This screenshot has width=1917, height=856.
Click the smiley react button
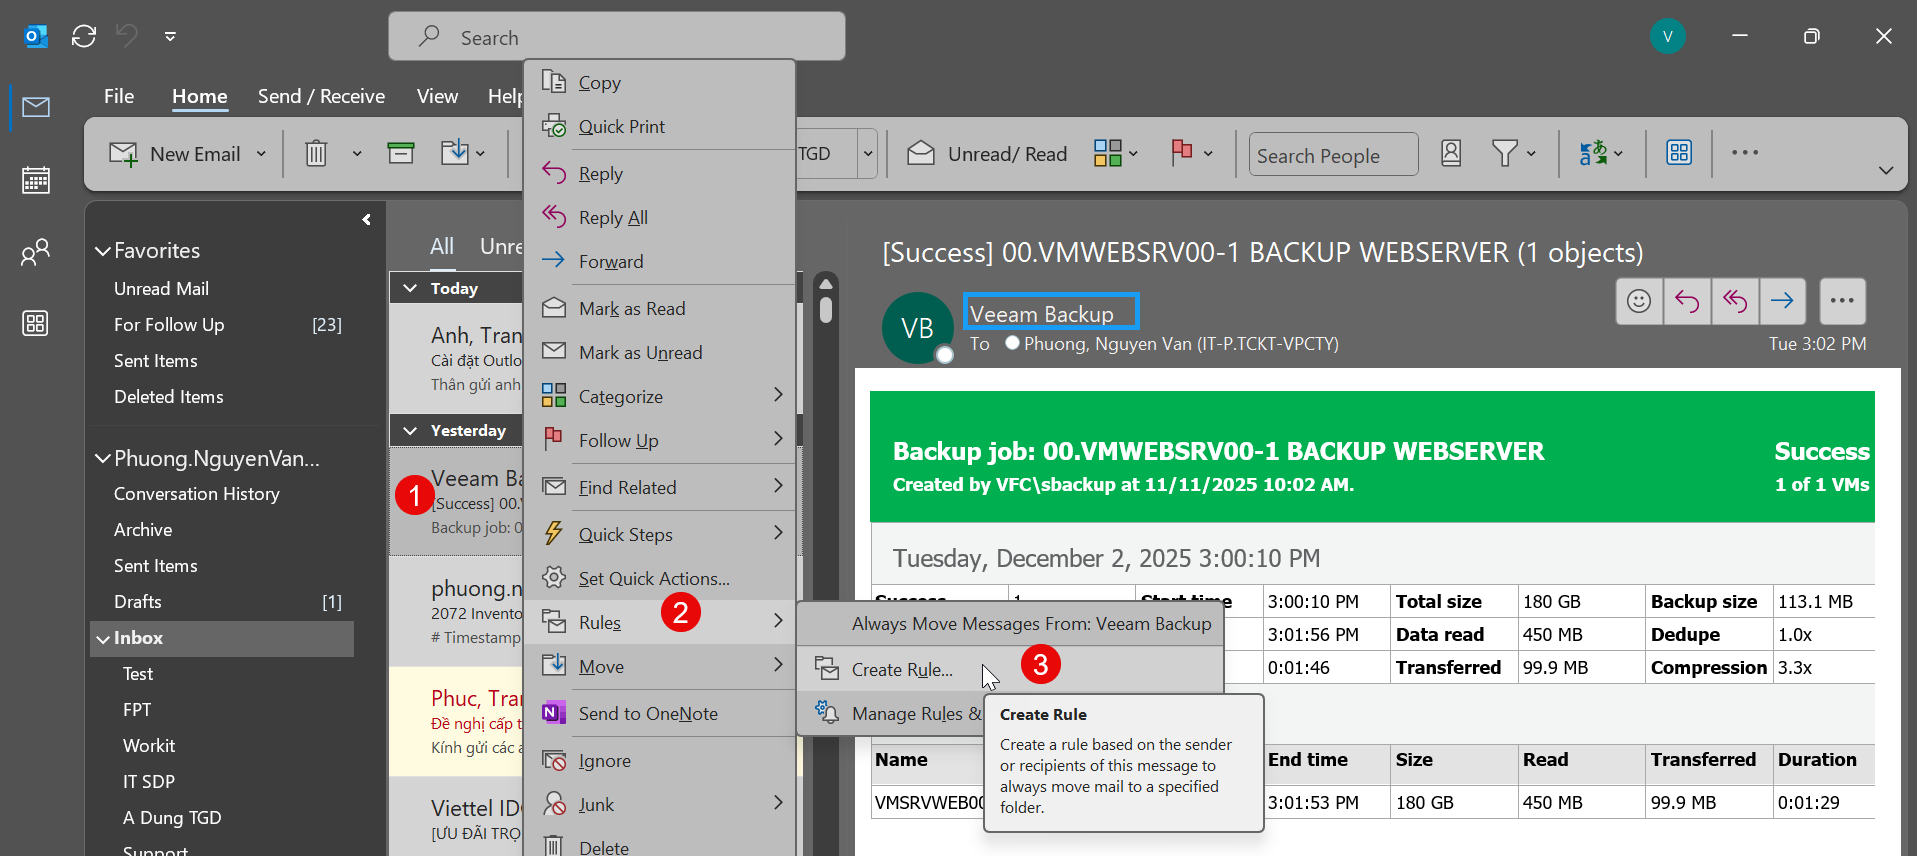tap(1638, 301)
